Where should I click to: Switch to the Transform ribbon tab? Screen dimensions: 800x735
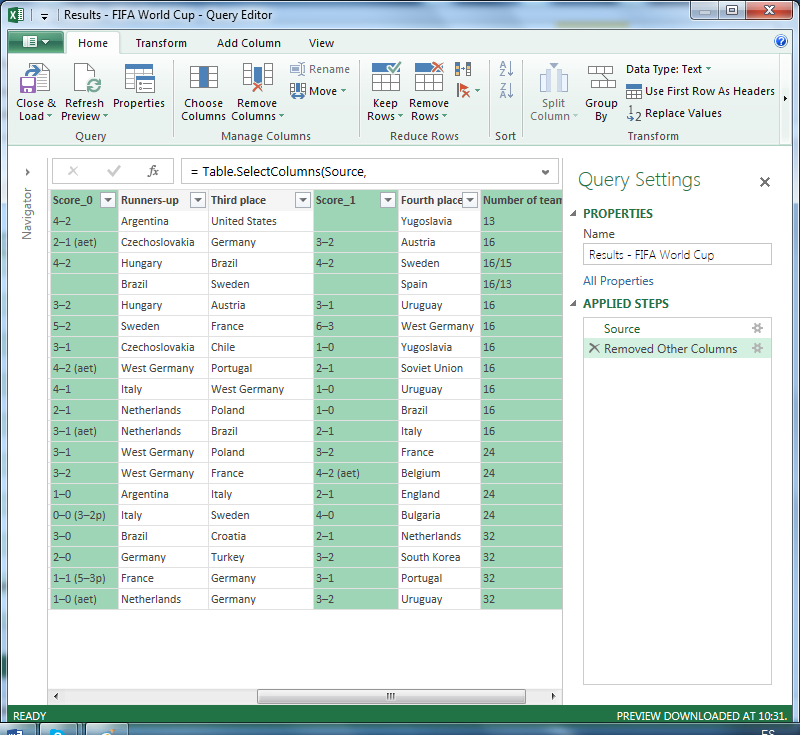pos(161,43)
